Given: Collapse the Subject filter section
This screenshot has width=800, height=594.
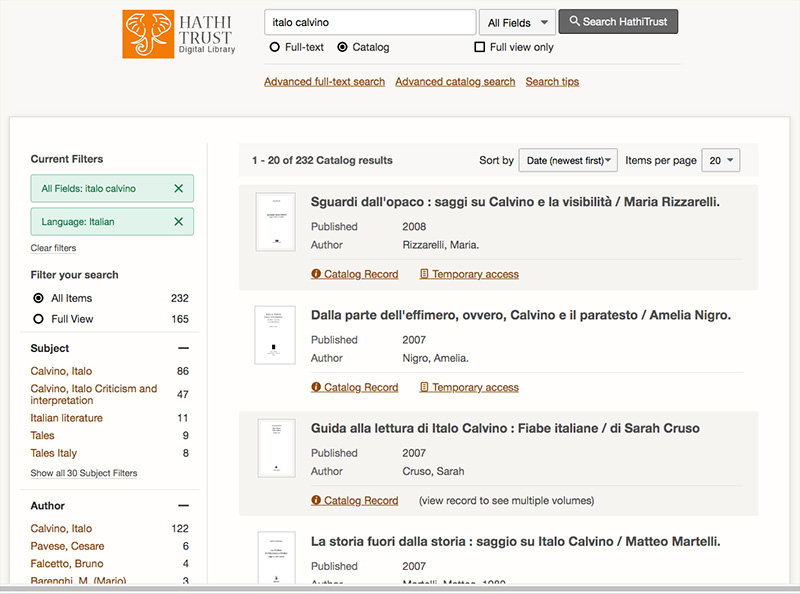Looking at the screenshot, I should (x=183, y=349).
